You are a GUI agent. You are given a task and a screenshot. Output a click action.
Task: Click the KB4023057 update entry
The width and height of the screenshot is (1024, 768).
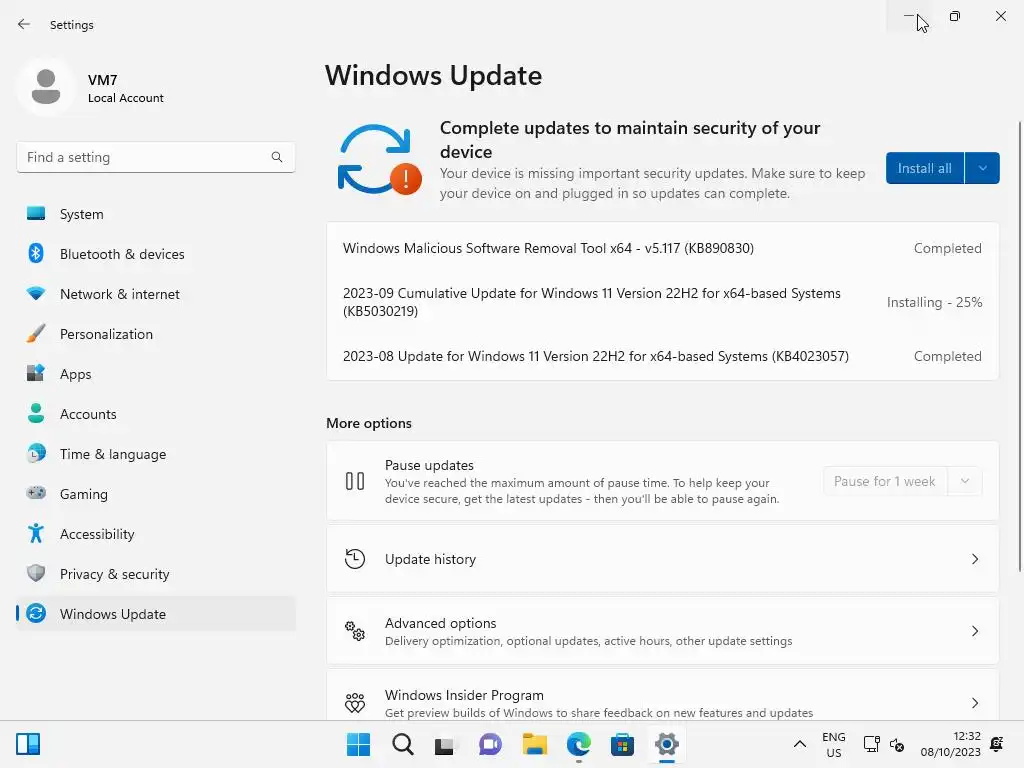[x=662, y=356]
